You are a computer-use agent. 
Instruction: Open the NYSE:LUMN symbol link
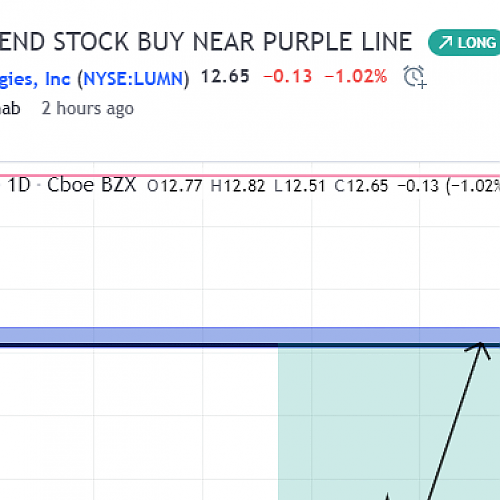pos(133,79)
